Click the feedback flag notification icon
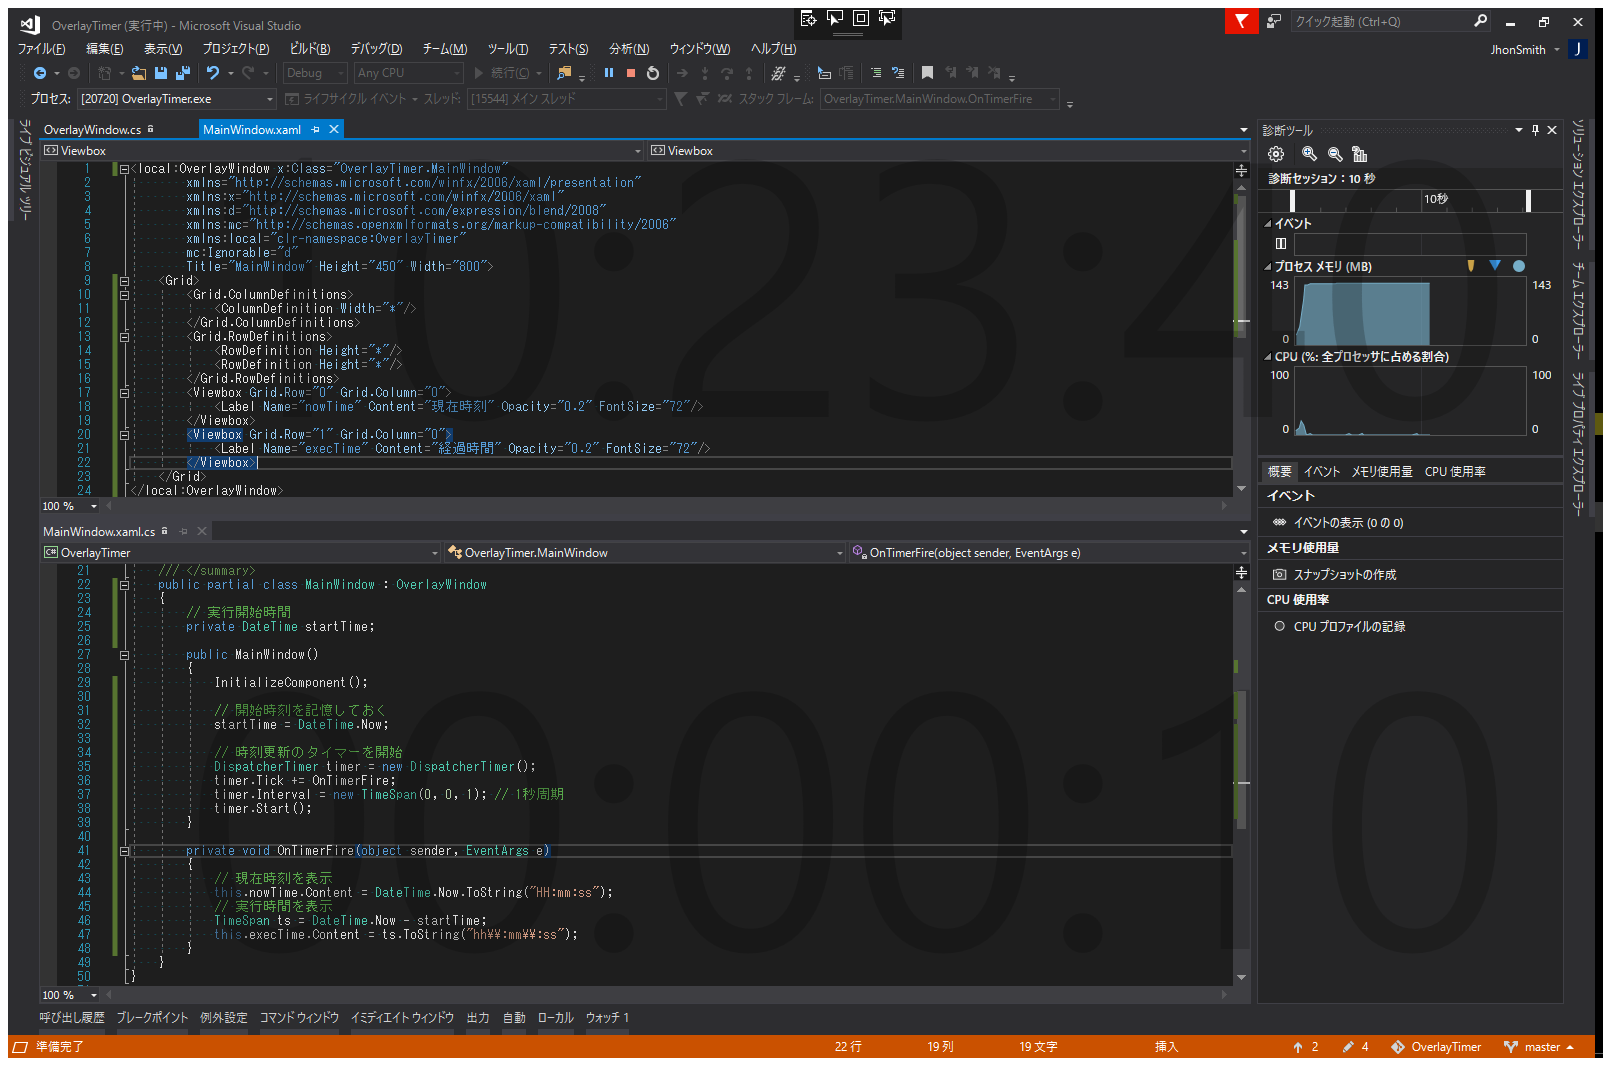The height and width of the screenshot is (1066, 1603). 1241,21
